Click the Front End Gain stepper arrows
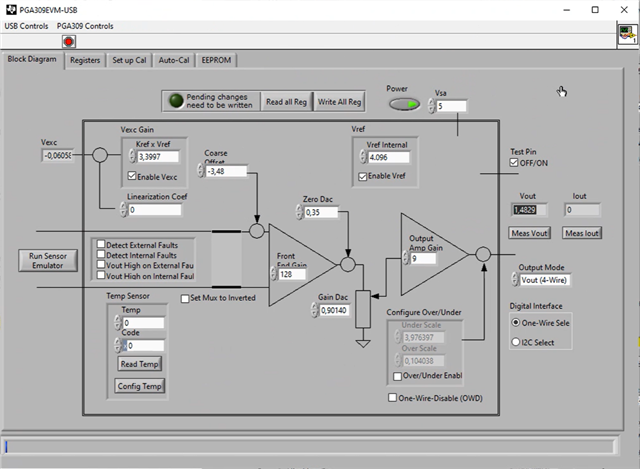The height and width of the screenshot is (469, 640). click(273, 274)
